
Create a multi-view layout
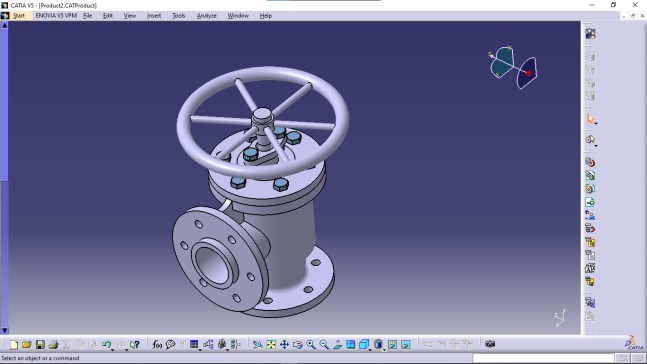point(351,344)
